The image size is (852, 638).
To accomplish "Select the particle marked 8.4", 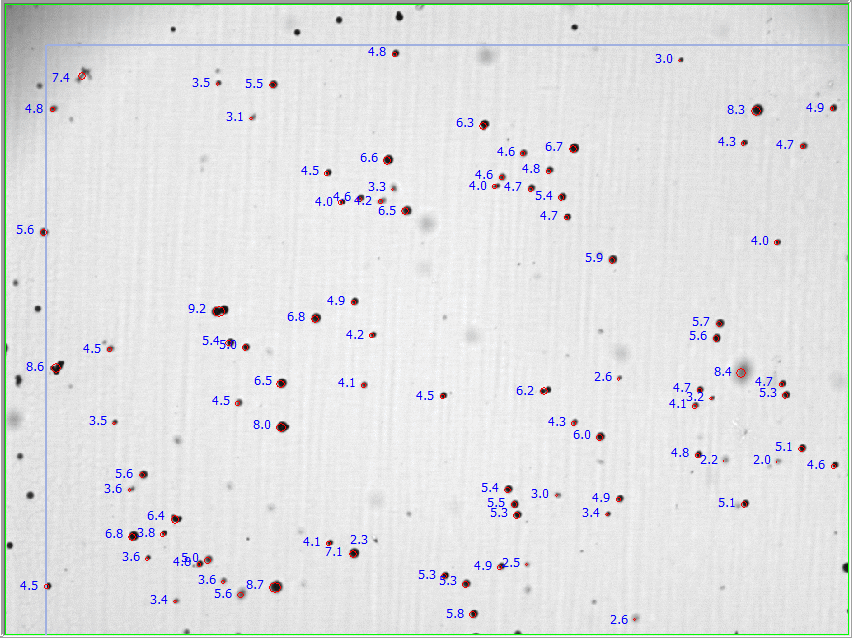I will coord(741,373).
